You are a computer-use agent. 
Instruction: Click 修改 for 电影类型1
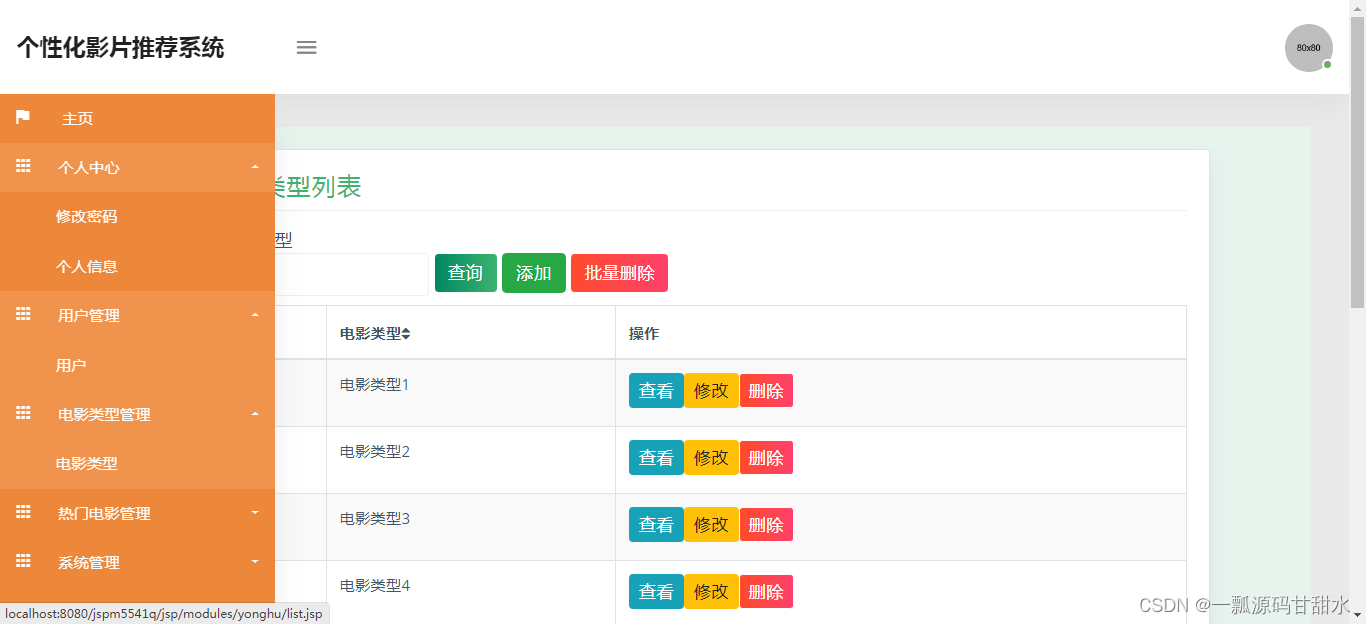[x=711, y=391]
